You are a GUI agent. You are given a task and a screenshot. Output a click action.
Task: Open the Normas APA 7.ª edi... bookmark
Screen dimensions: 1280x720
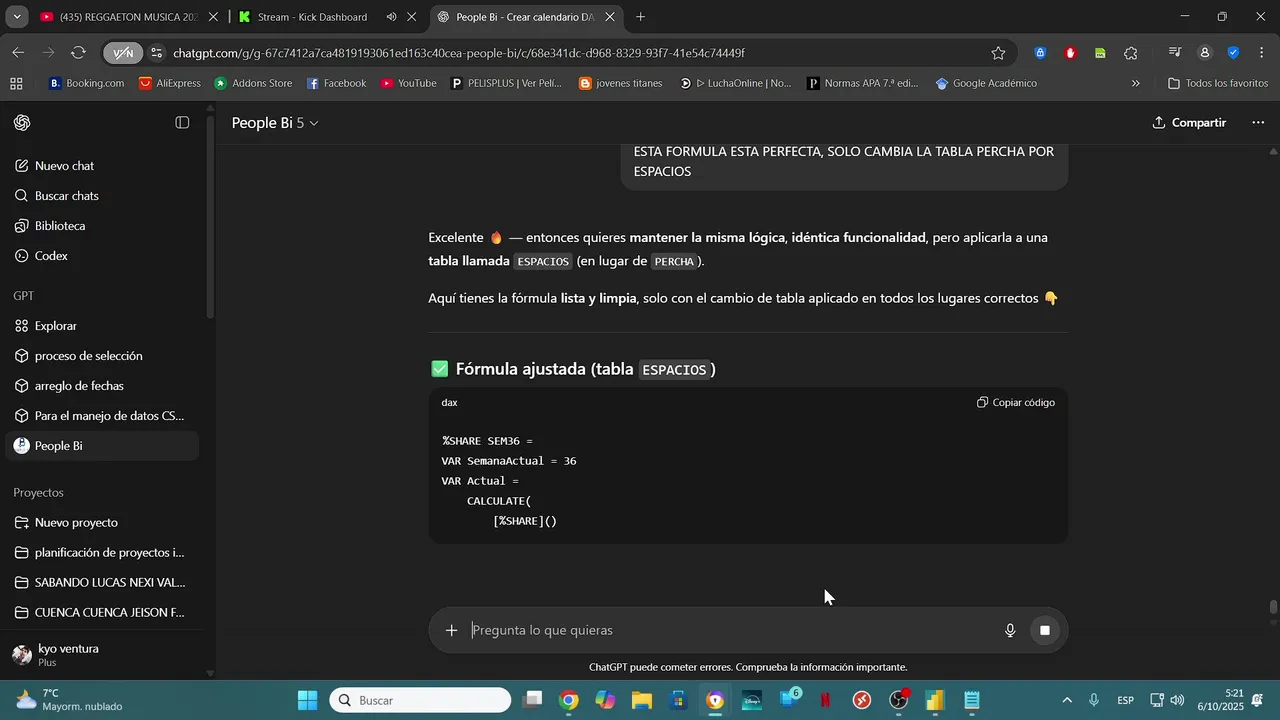point(863,83)
